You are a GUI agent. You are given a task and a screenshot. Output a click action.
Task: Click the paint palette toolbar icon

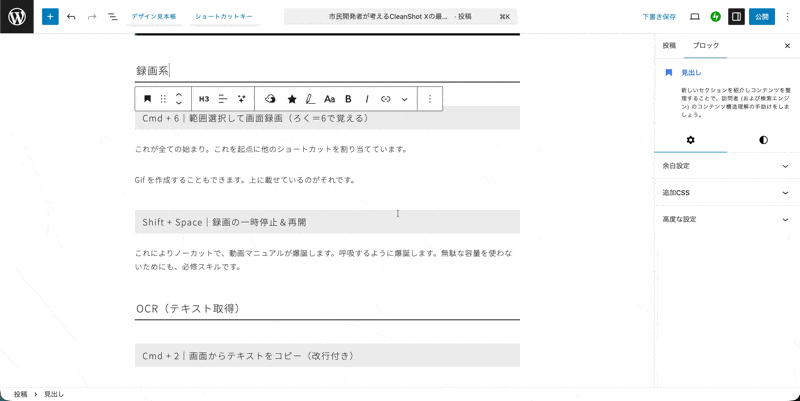[x=270, y=99]
